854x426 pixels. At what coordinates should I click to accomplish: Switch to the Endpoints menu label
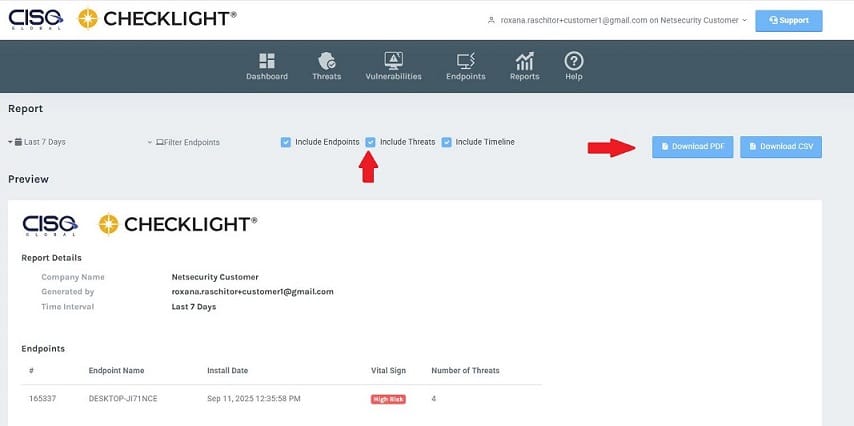465,77
